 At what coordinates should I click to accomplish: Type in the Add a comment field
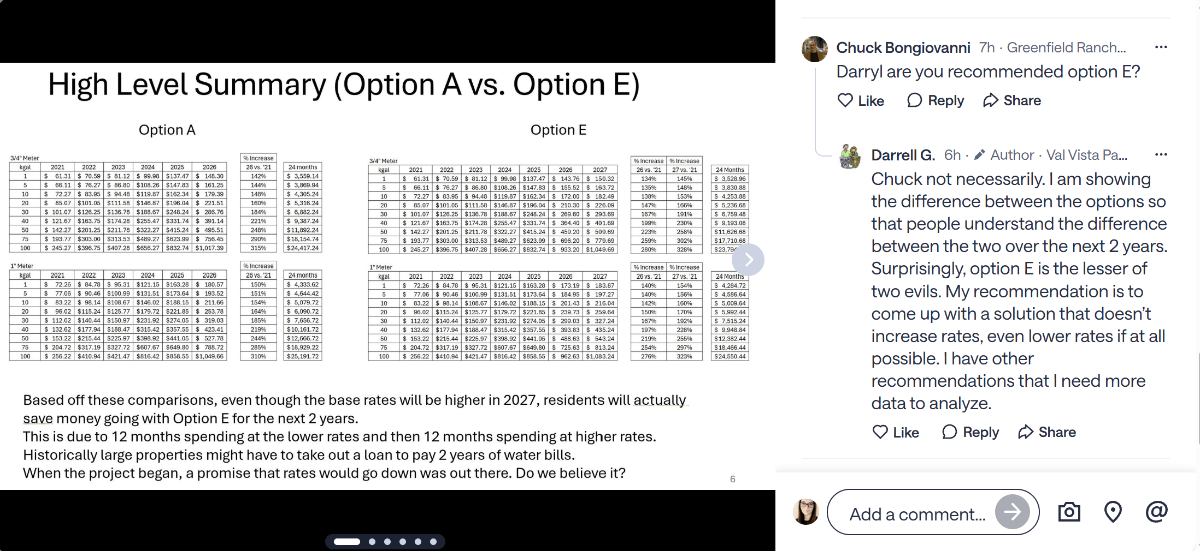click(917, 514)
